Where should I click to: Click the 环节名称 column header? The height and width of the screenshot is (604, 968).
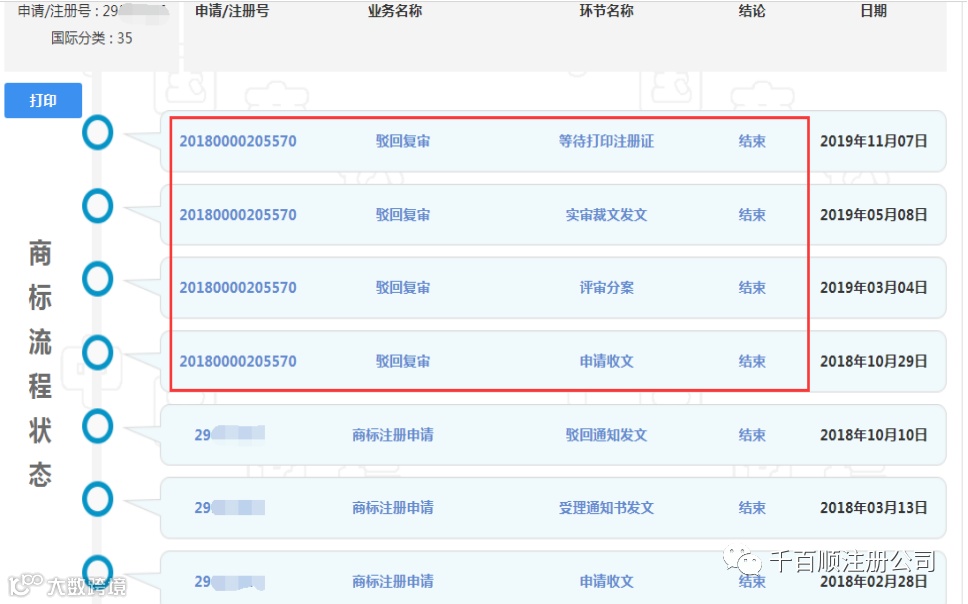[x=606, y=11]
